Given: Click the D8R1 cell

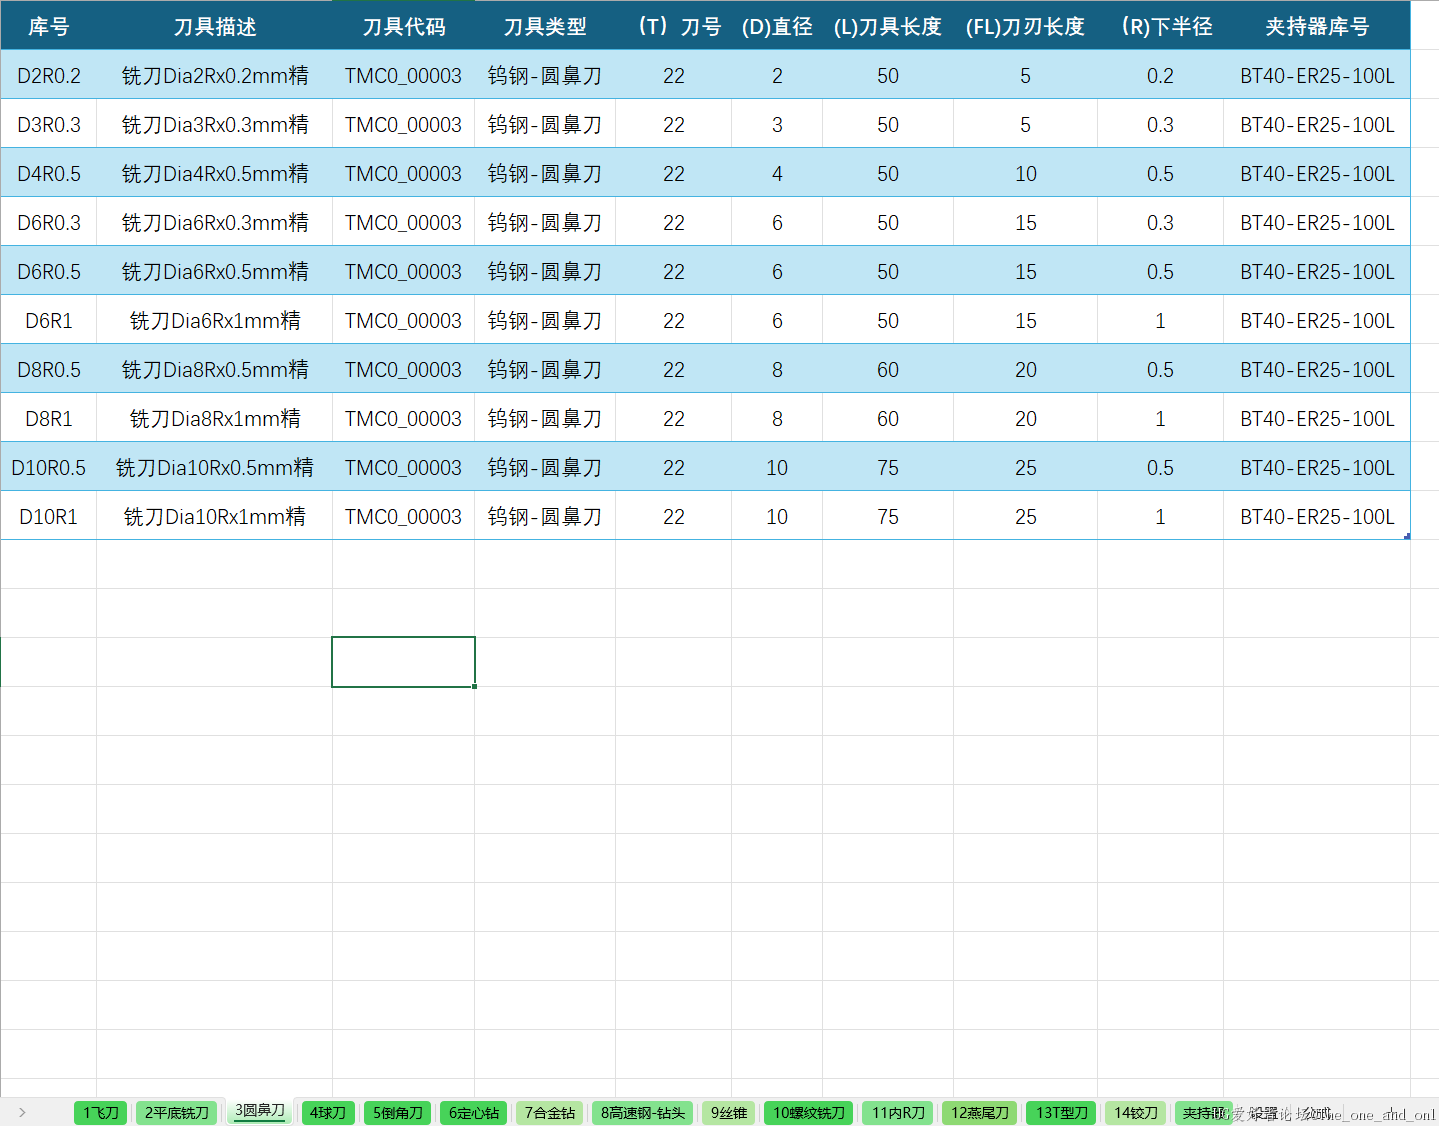Looking at the screenshot, I should (x=49, y=418).
